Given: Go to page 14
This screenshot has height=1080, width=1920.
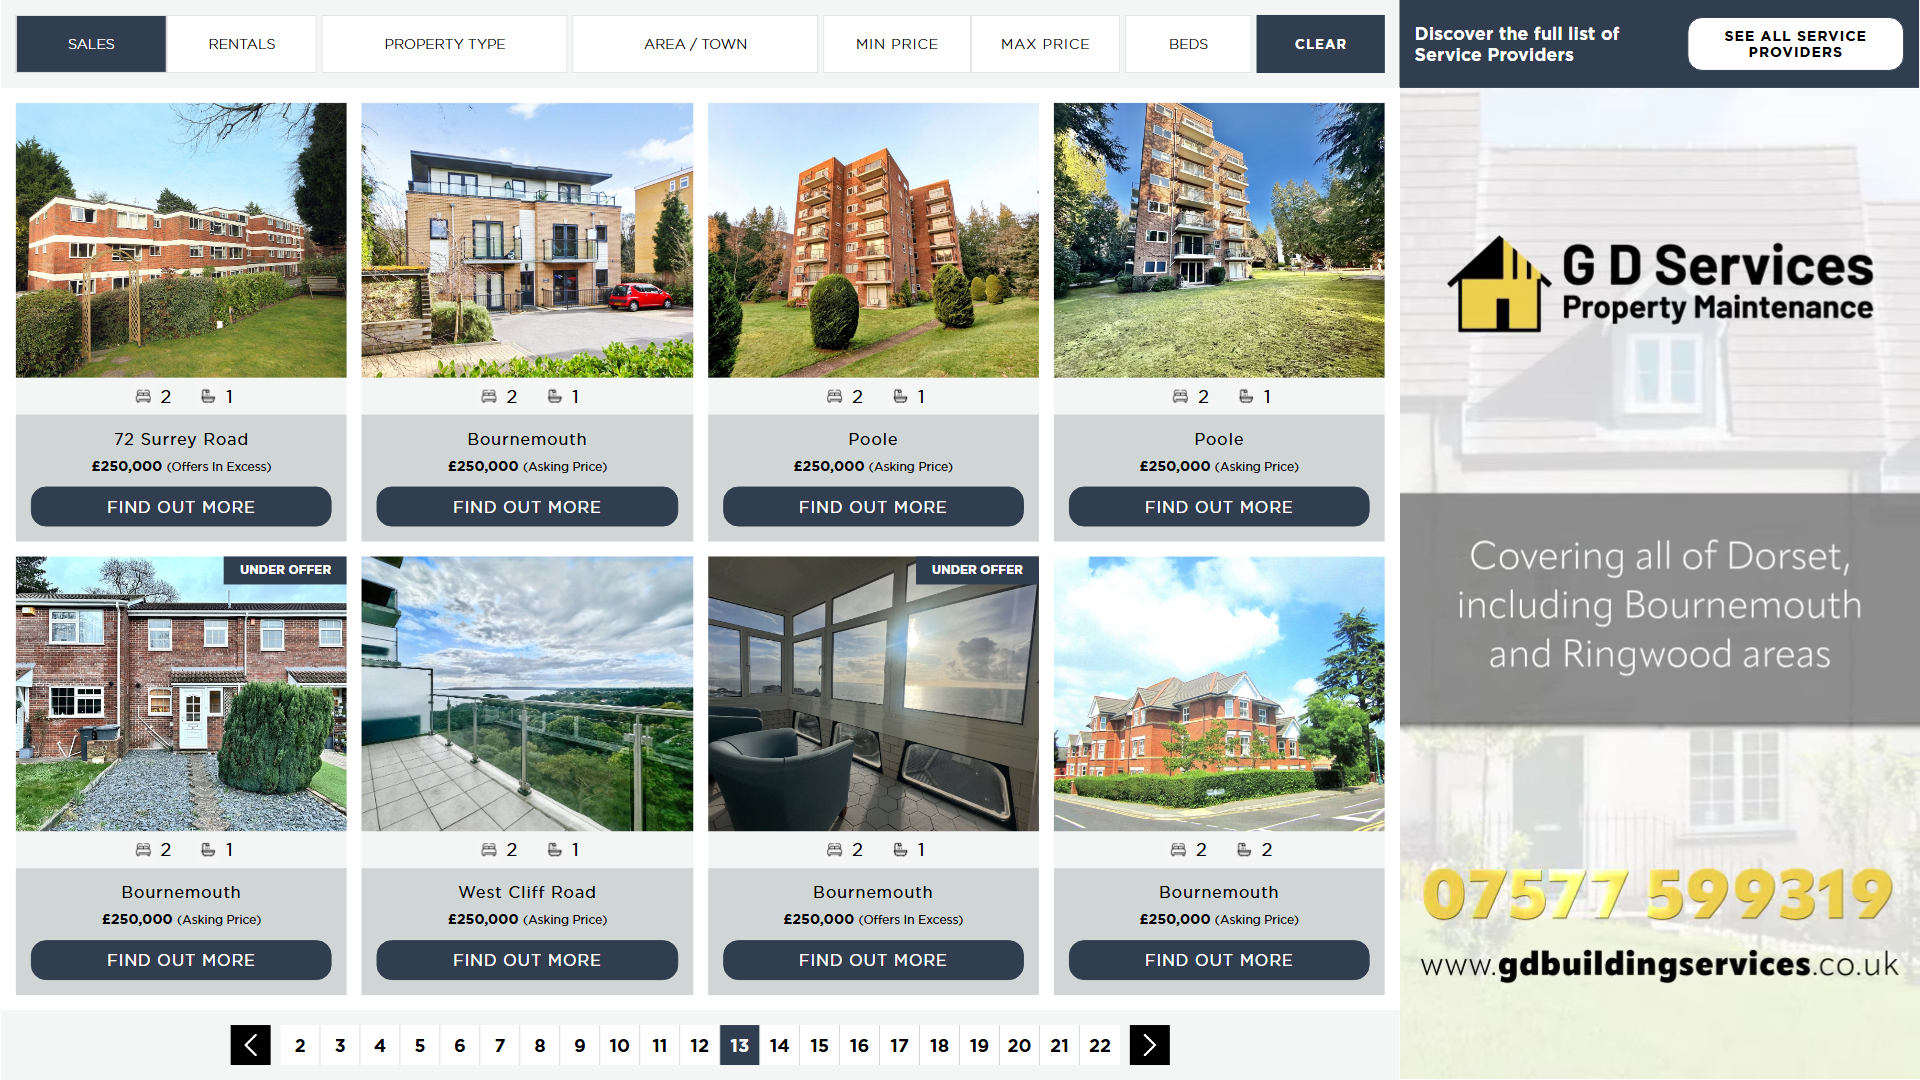Looking at the screenshot, I should tap(779, 1045).
